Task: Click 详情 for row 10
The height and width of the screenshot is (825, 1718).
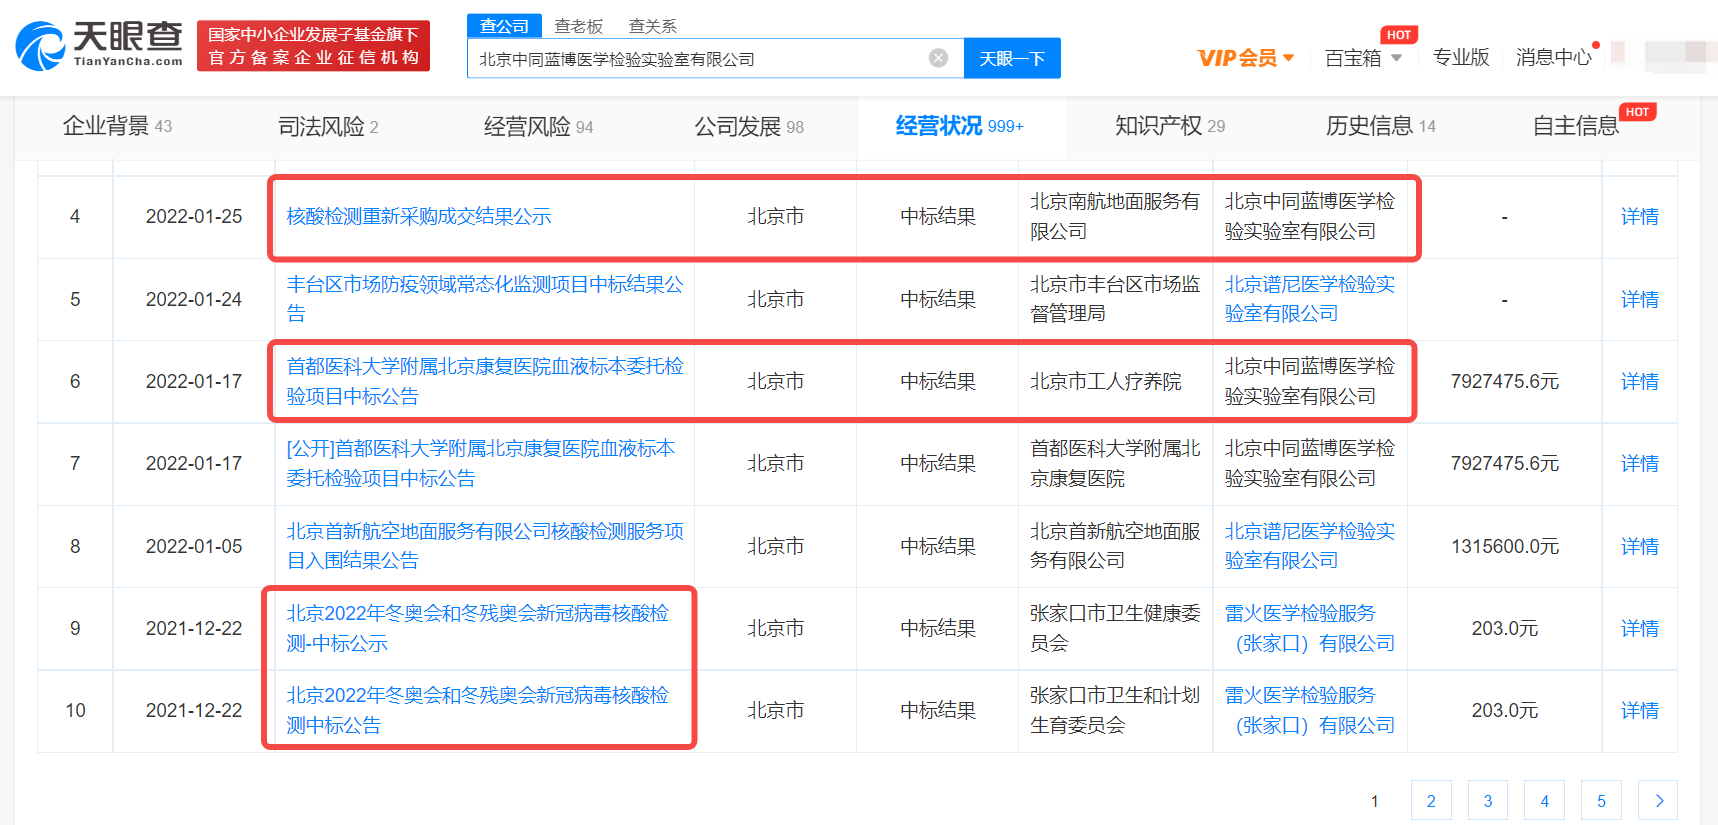Action: (x=1640, y=710)
